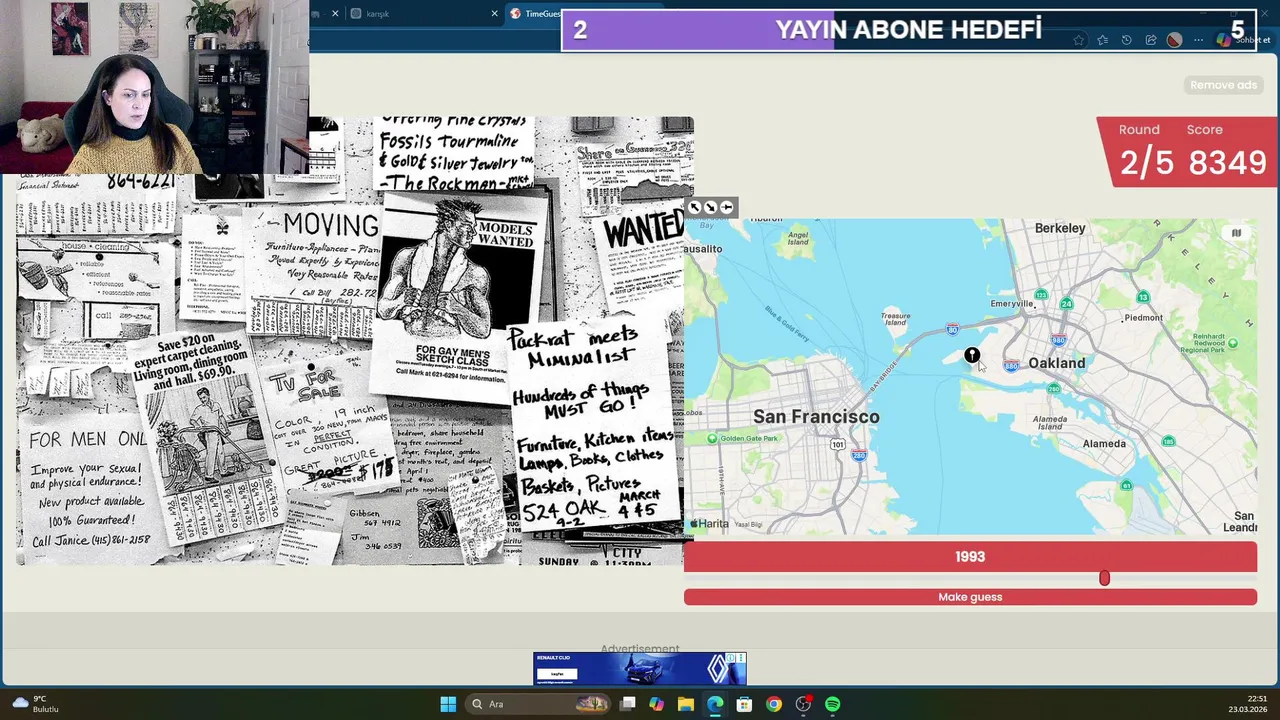This screenshot has height=720, width=1280.
Task: Open Microsoft Store in the taskbar
Action: 744,704
